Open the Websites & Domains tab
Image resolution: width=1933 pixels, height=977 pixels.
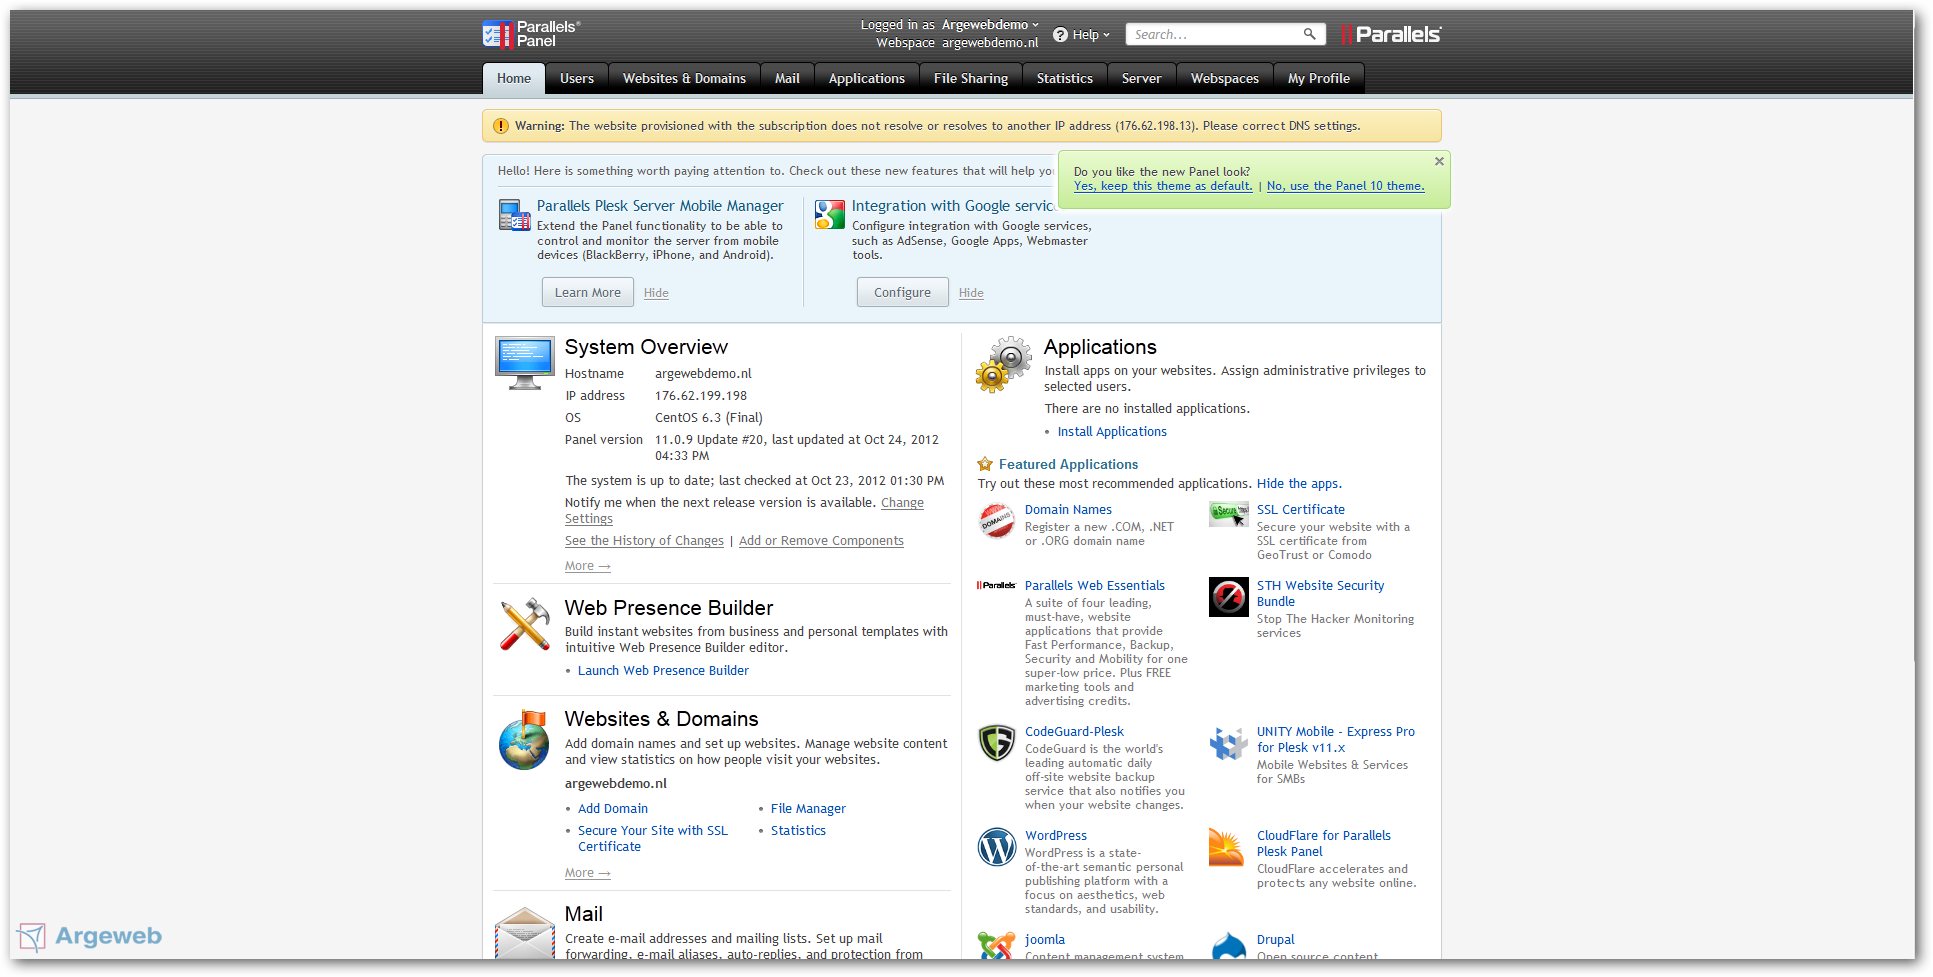click(684, 78)
